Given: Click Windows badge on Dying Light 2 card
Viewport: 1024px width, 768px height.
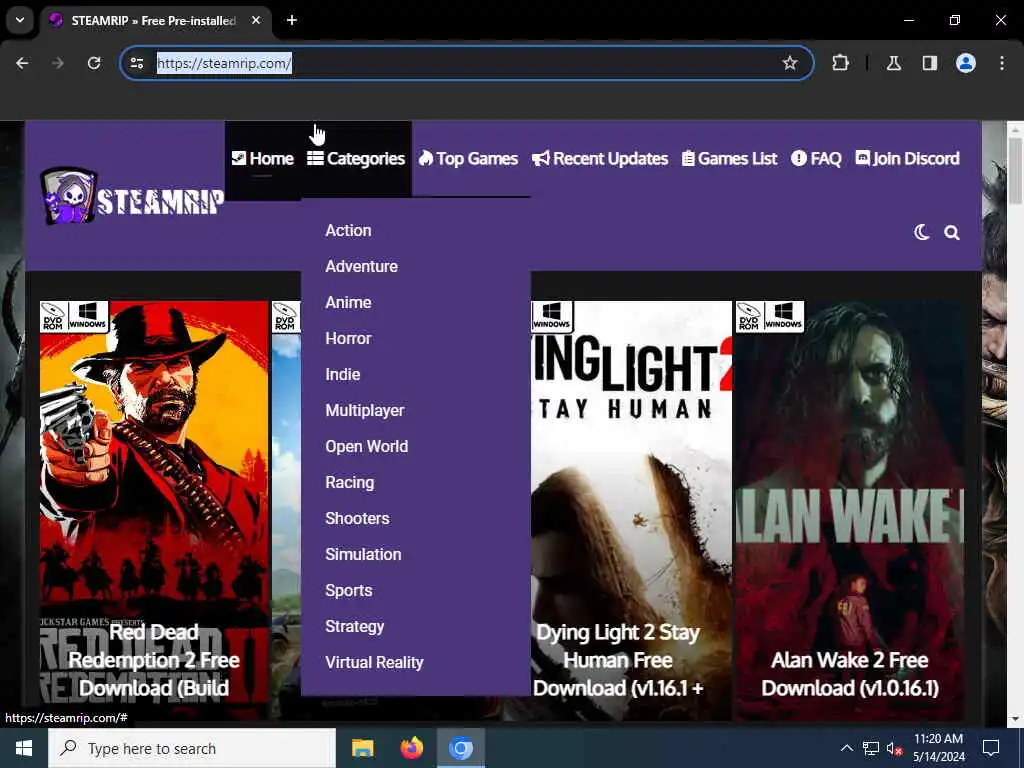Looking at the screenshot, I should point(552,316).
